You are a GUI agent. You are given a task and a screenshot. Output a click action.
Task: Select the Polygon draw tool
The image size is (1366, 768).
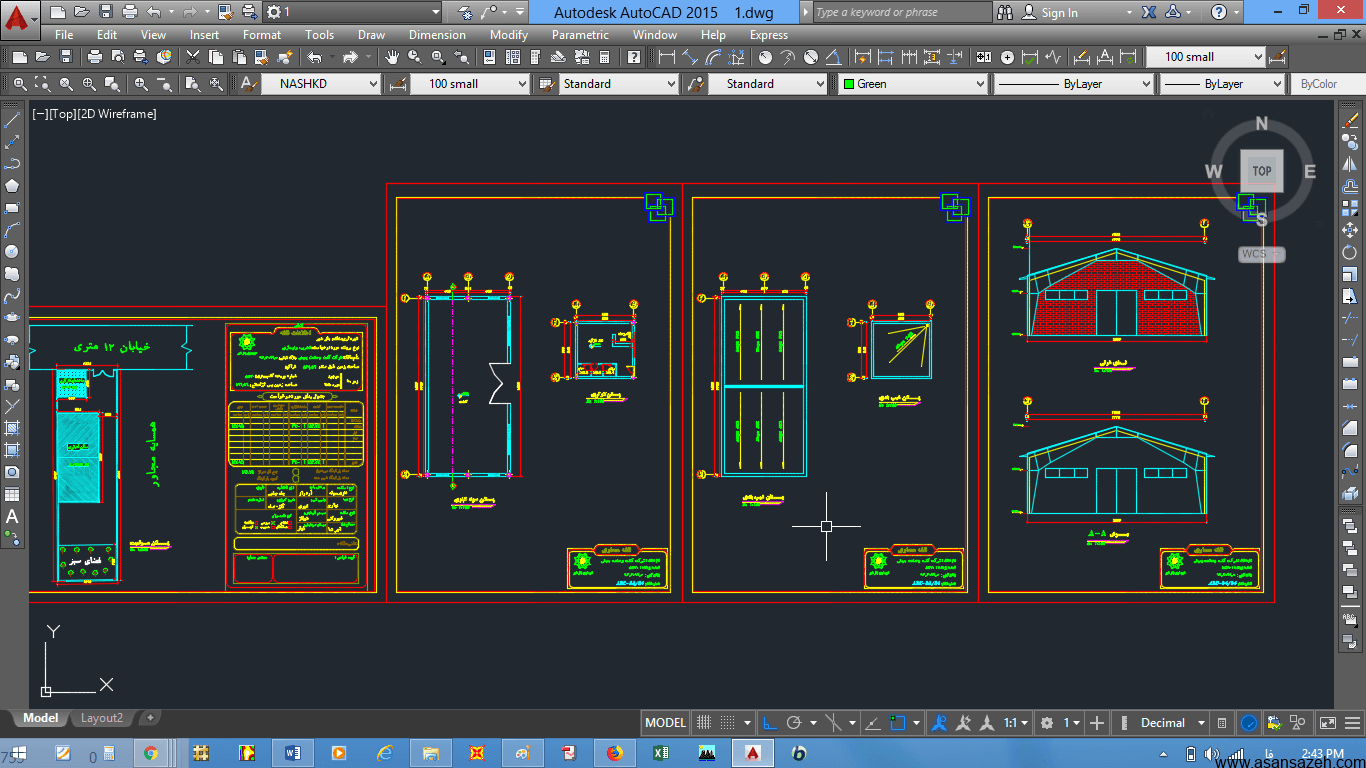(12, 185)
